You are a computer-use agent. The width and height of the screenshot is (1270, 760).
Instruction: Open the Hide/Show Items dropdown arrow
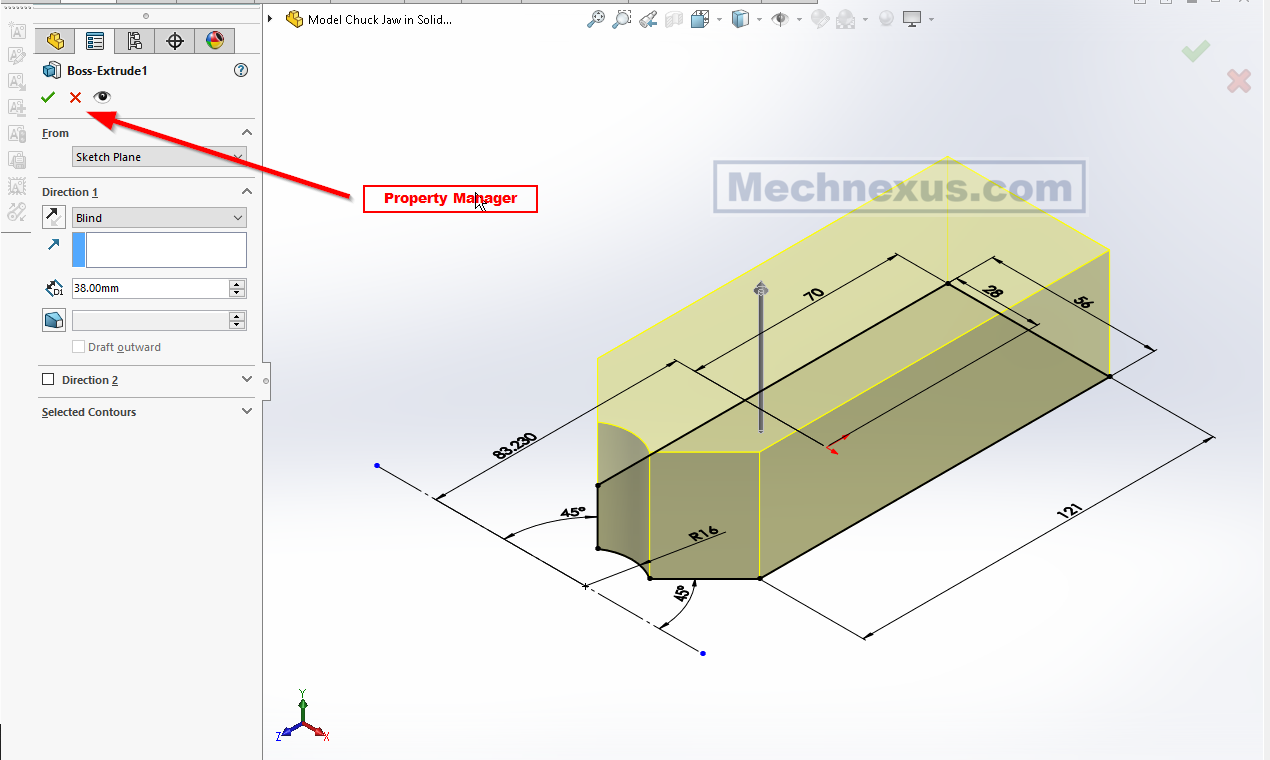[798, 19]
